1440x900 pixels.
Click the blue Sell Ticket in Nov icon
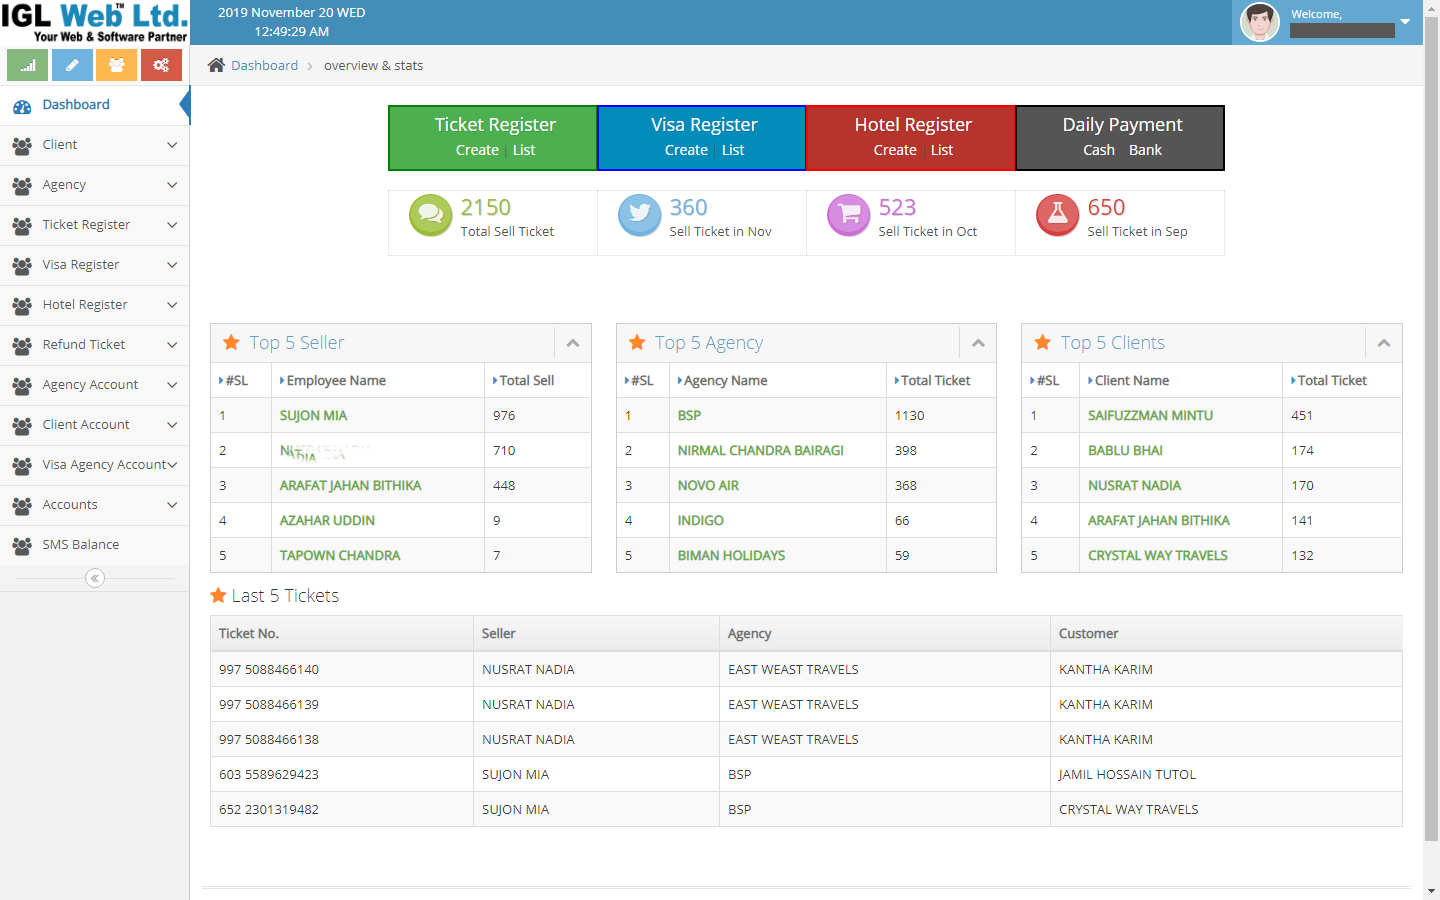[639, 215]
